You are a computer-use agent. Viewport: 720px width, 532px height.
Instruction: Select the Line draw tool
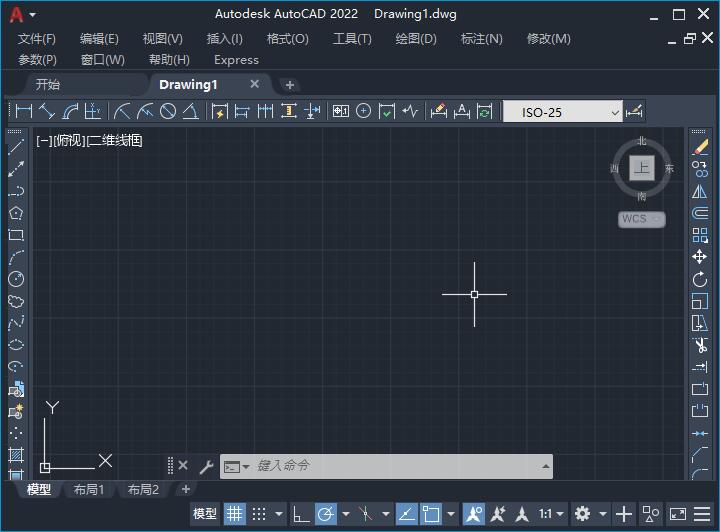(x=16, y=147)
